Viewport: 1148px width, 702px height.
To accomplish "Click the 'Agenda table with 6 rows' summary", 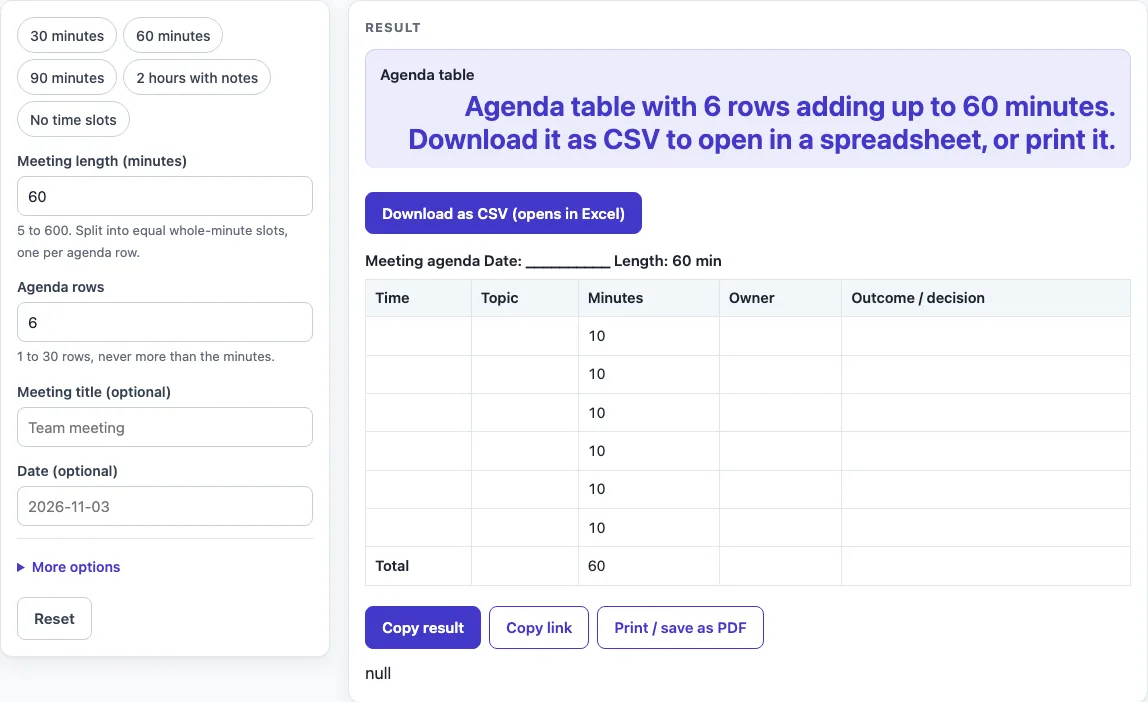I will click(x=761, y=123).
